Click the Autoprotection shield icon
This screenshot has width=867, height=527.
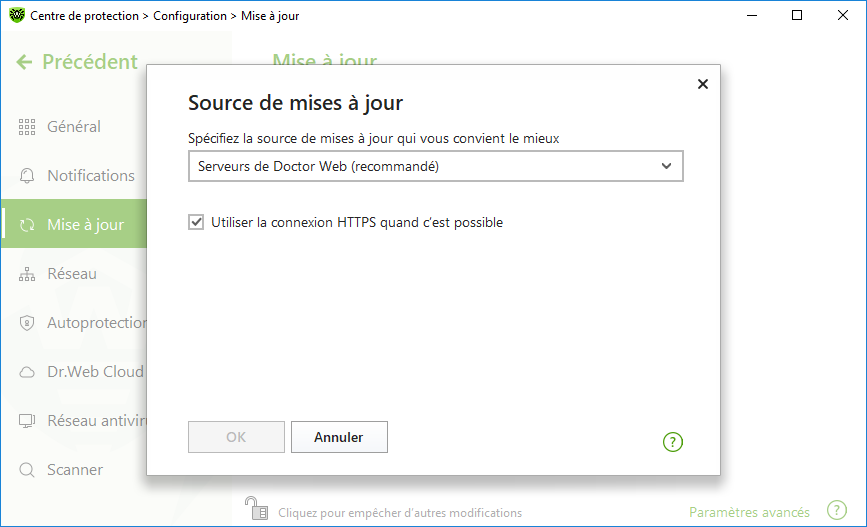coord(27,323)
